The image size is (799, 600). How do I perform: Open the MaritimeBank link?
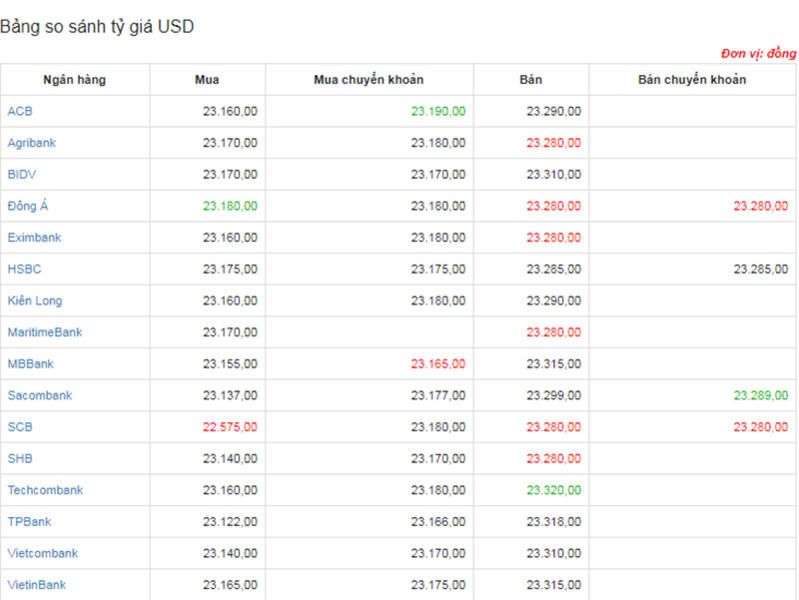[45, 332]
